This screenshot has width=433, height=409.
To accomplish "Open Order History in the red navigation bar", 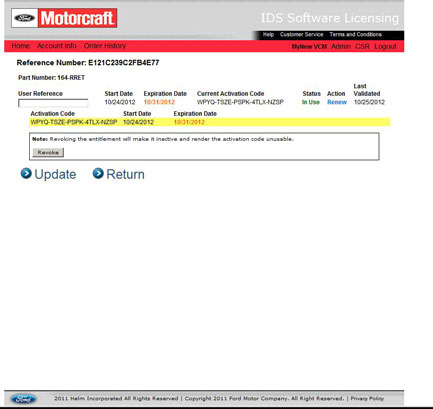I will 105,46.
